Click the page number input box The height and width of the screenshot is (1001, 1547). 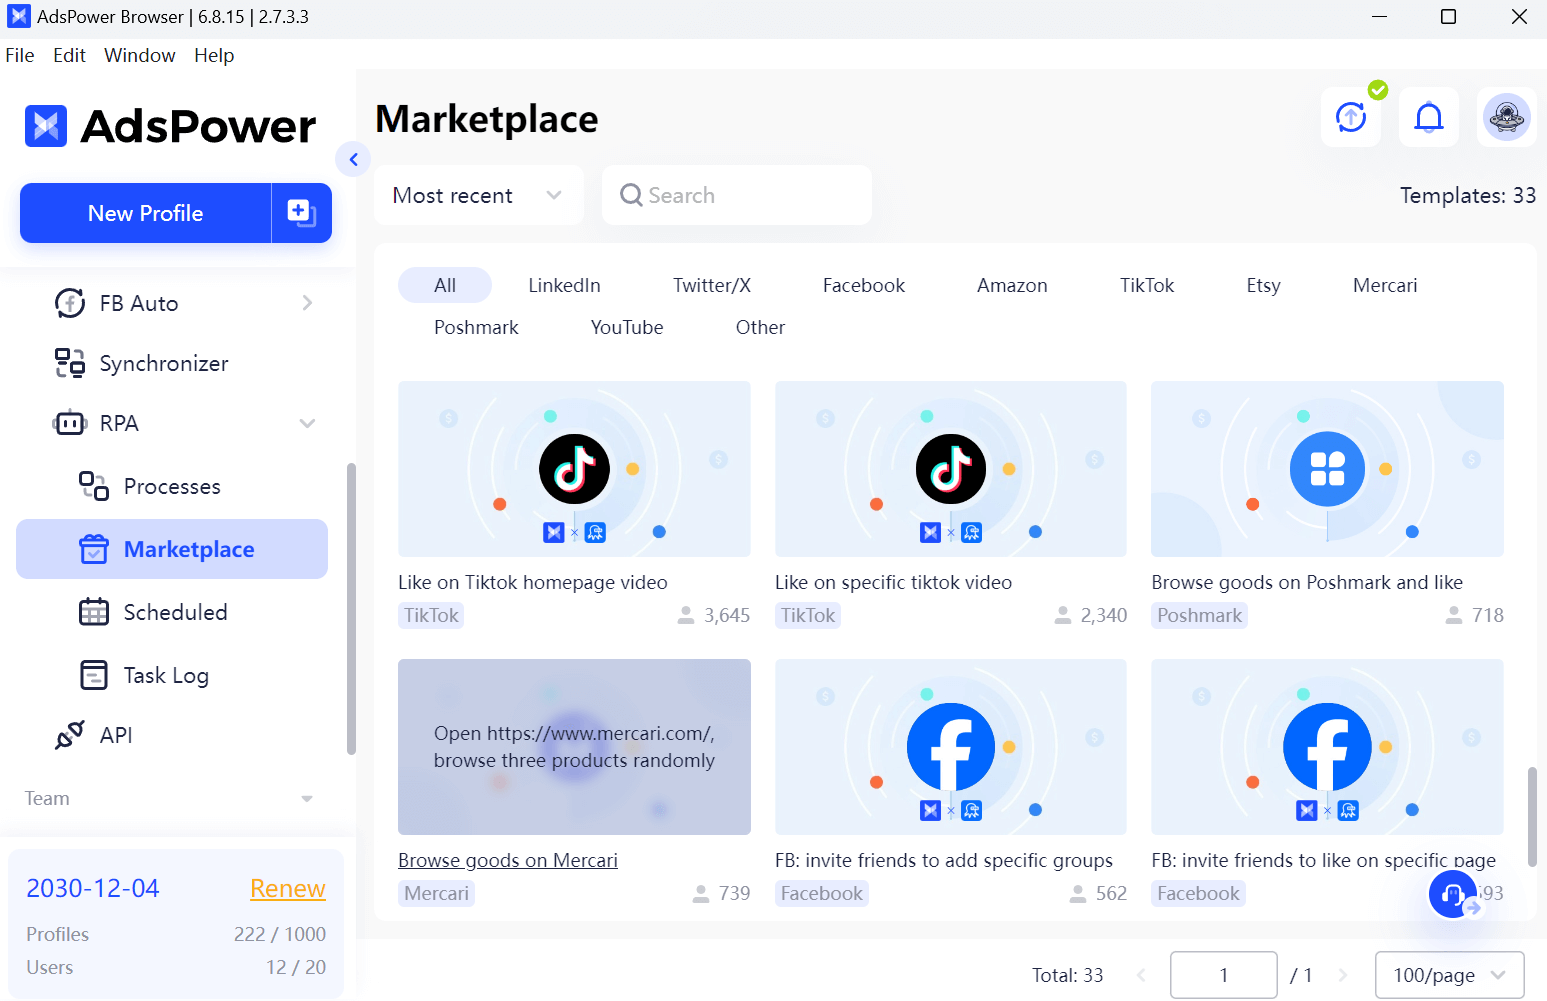(1224, 975)
